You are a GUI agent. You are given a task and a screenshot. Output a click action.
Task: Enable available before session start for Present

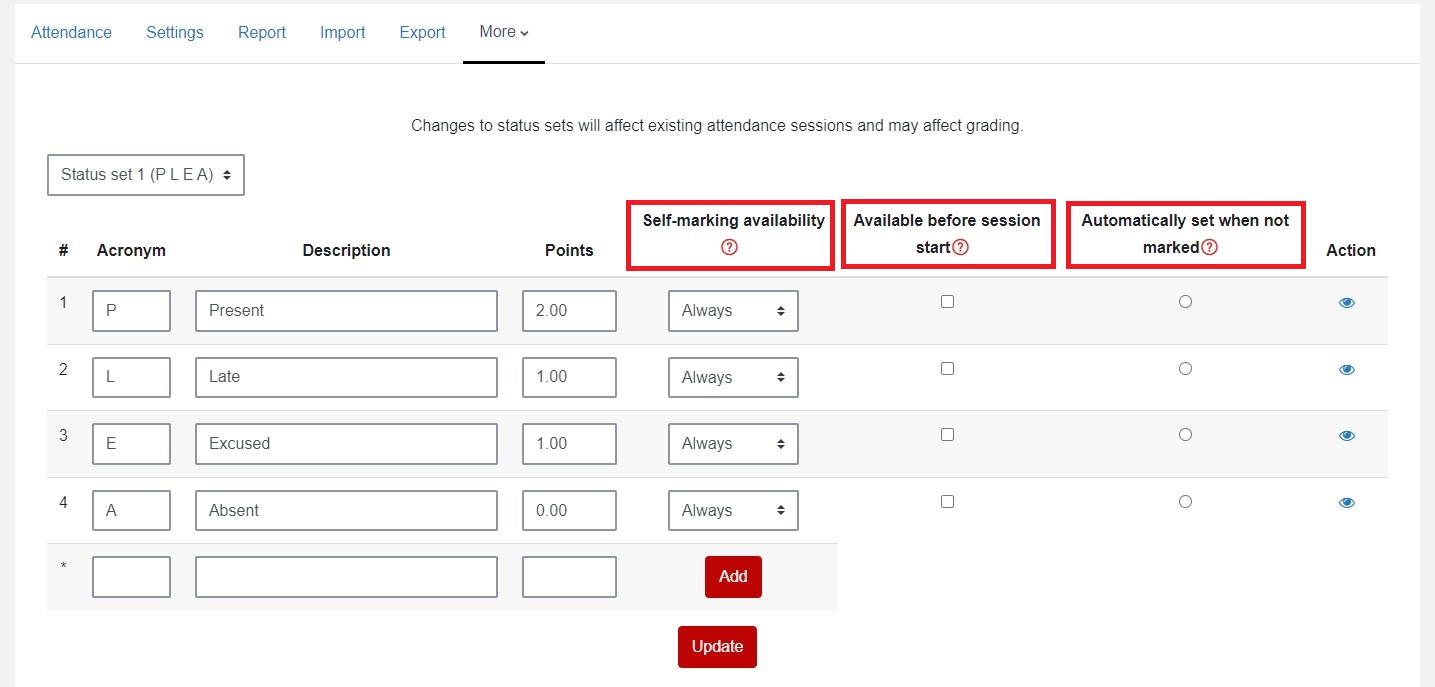[947, 301]
